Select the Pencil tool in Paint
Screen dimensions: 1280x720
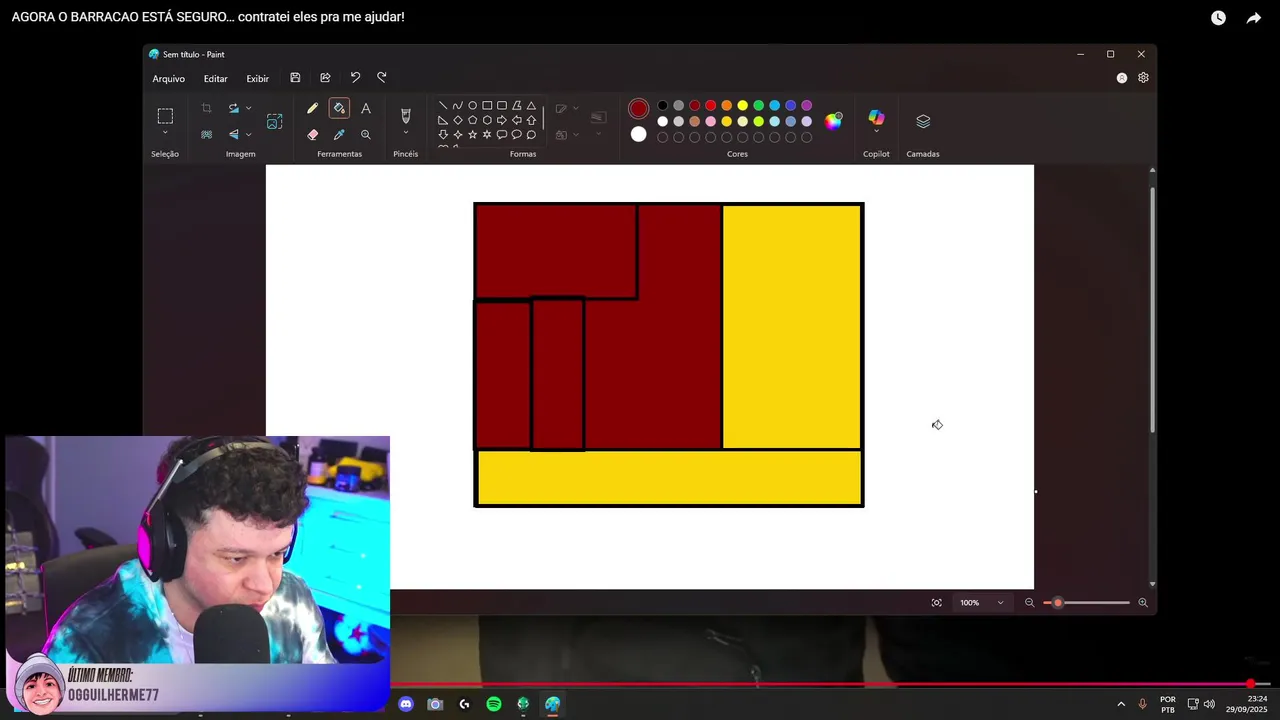point(312,108)
